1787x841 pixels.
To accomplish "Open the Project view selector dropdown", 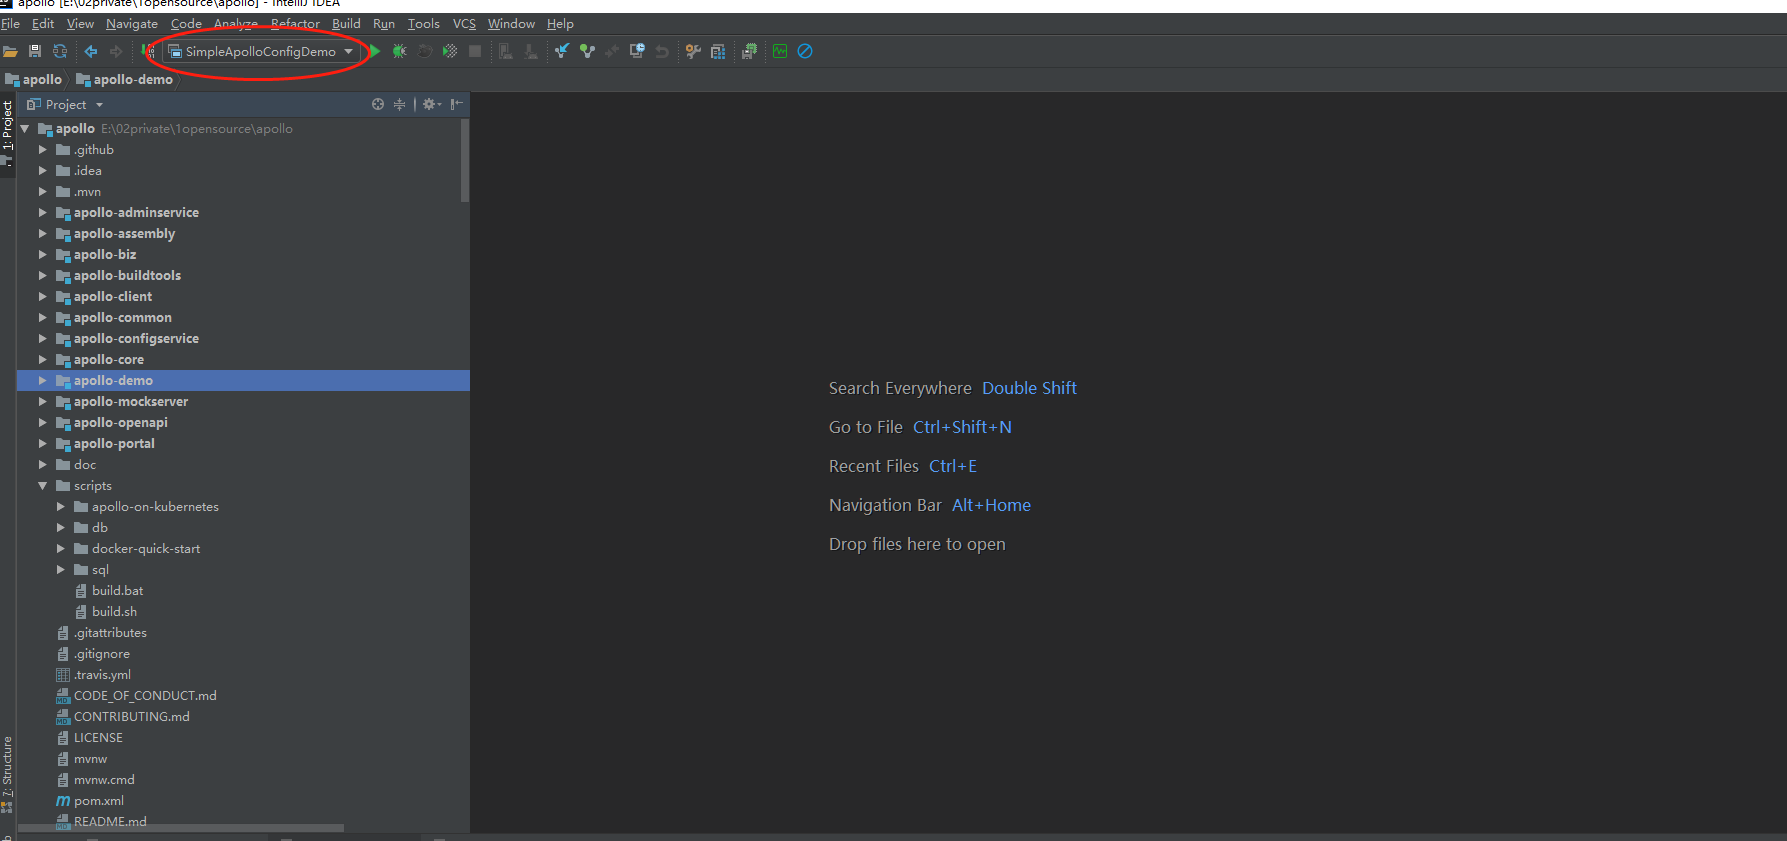I will 65,104.
